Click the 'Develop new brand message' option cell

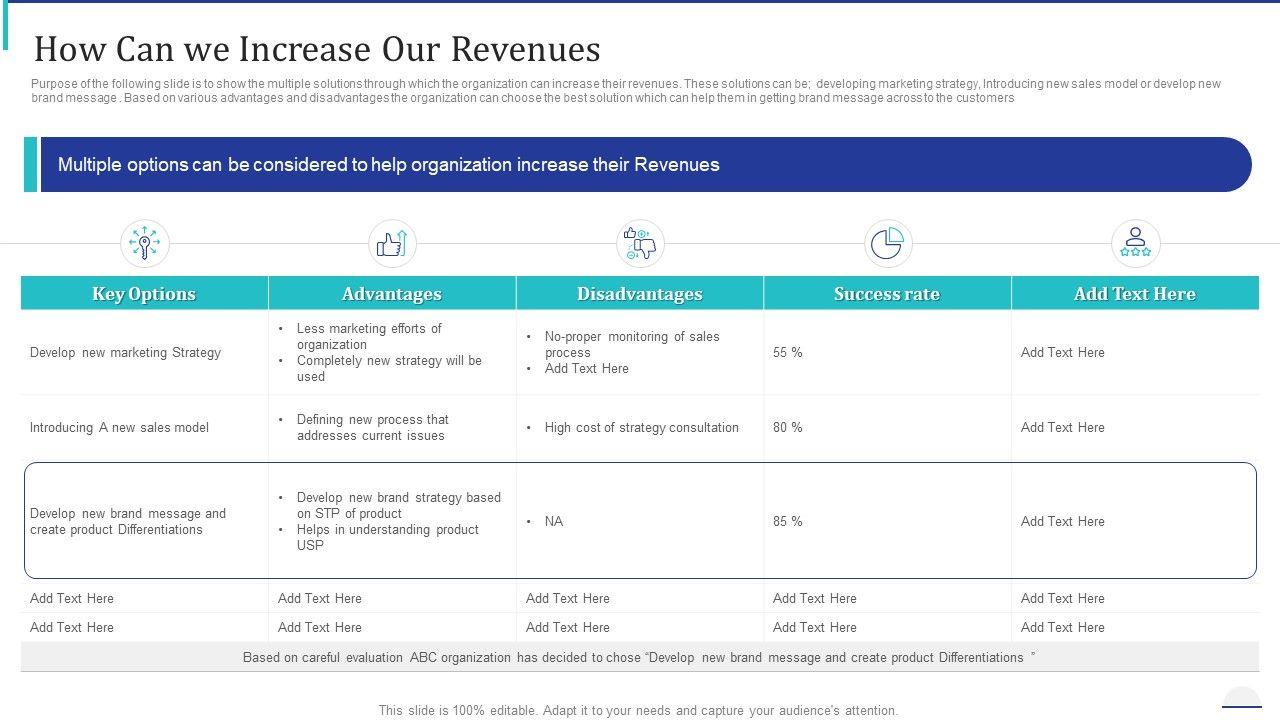(128, 522)
